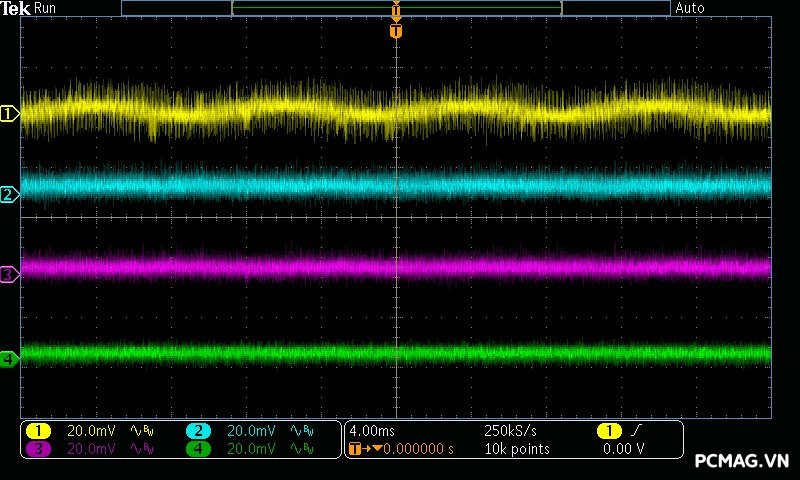Click the cyan channel 2 ground marker

(x=9, y=194)
